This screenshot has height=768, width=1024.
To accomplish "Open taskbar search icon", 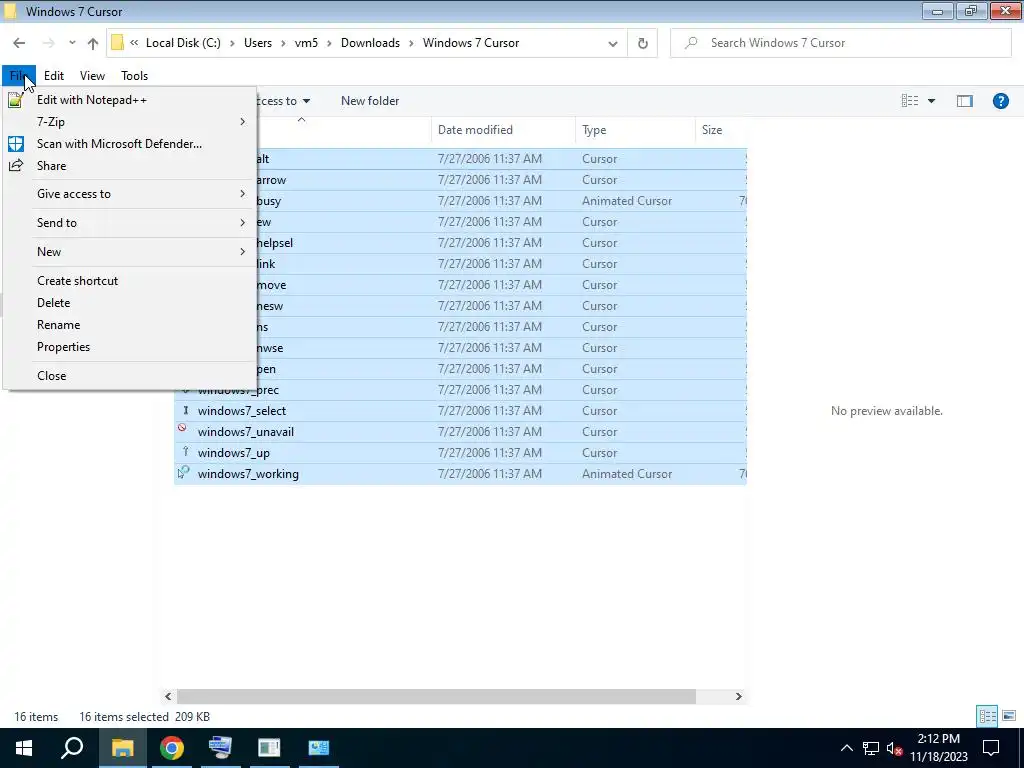I will coord(72,748).
